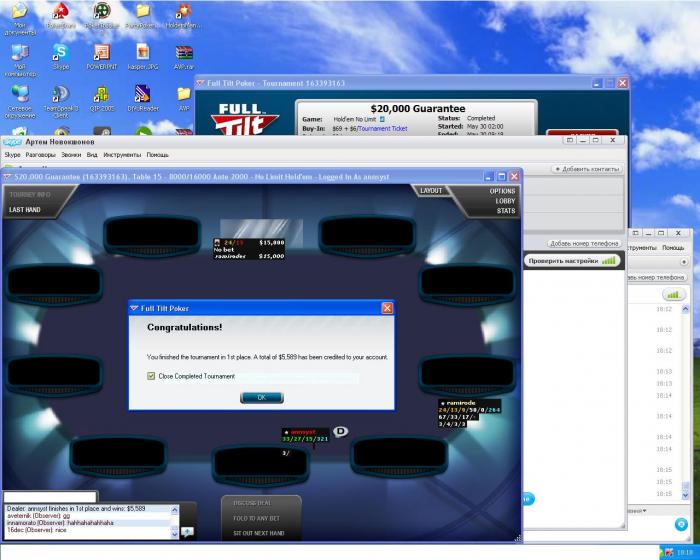
Task: Open Разговоры menu in Skype
Action: coord(41,155)
